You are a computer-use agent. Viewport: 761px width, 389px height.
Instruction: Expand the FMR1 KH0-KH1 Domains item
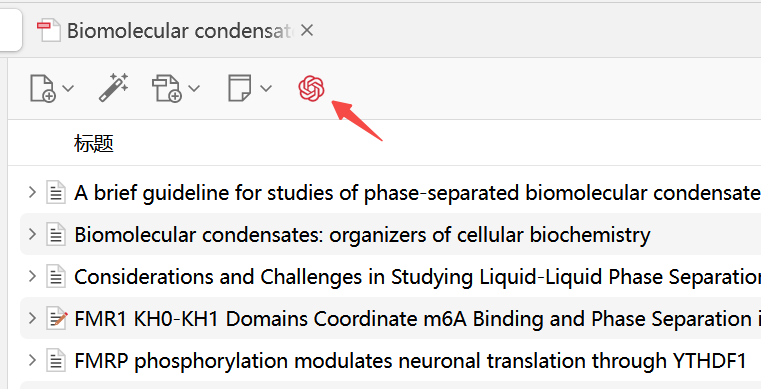[33, 318]
